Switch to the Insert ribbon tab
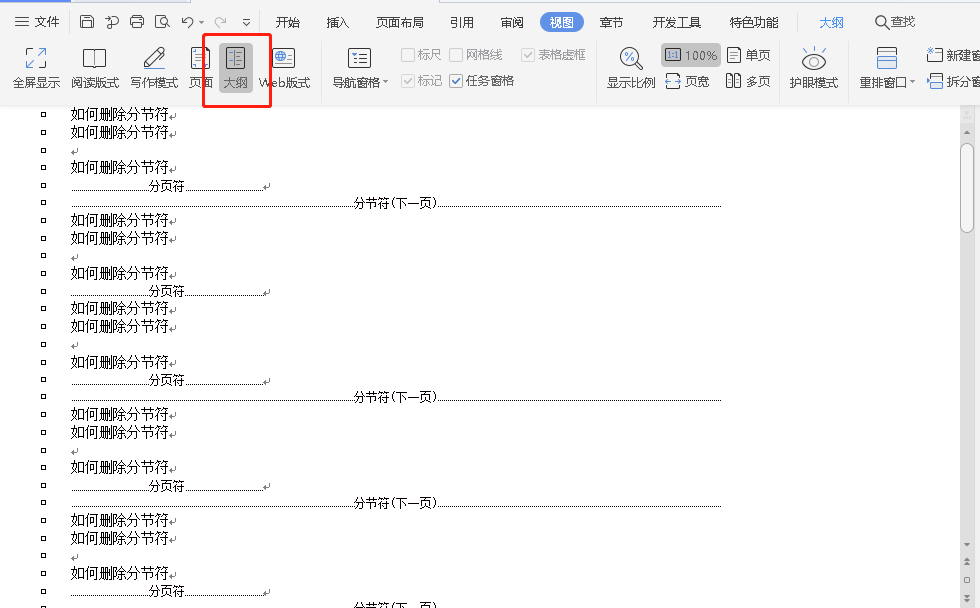The height and width of the screenshot is (608, 980). click(337, 21)
